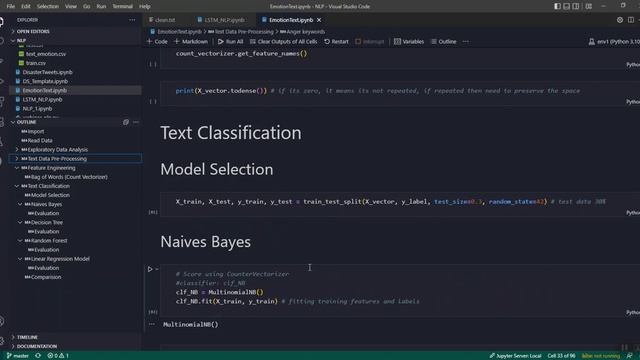Click the Outline panel more actions ellipsis

point(136,122)
